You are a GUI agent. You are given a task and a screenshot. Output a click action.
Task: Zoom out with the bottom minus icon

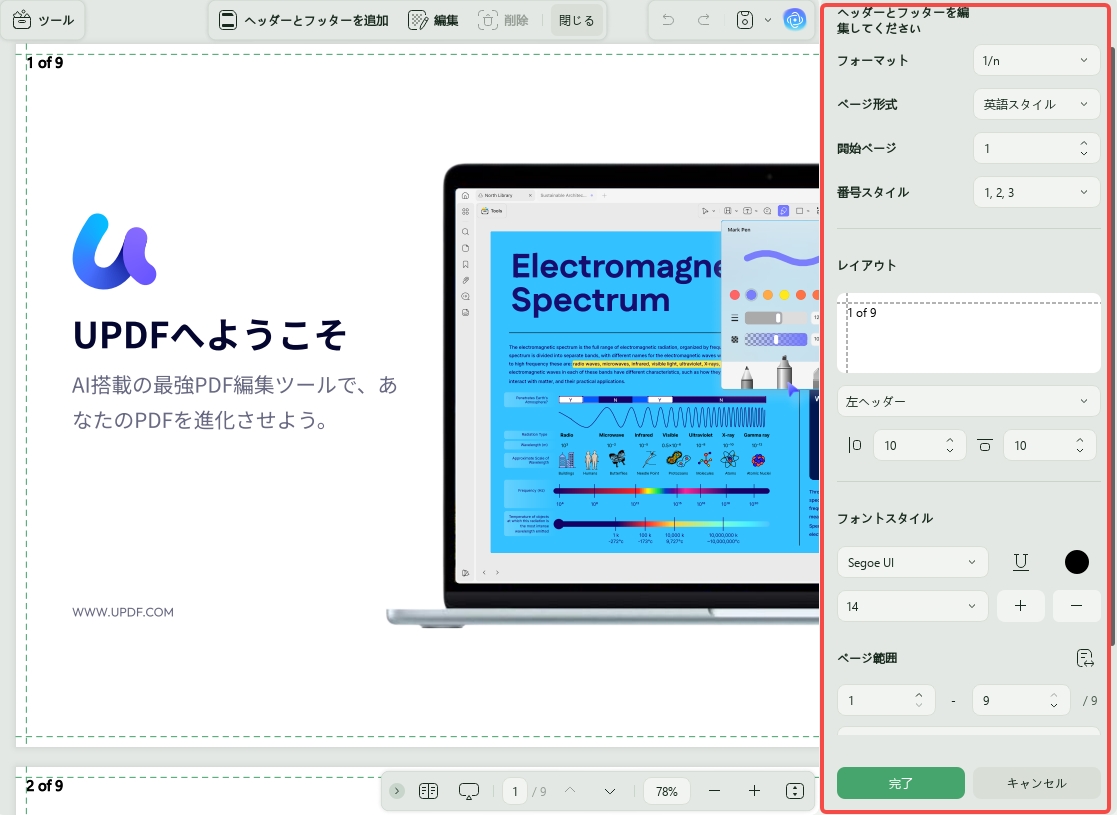pyautogui.click(x=715, y=791)
